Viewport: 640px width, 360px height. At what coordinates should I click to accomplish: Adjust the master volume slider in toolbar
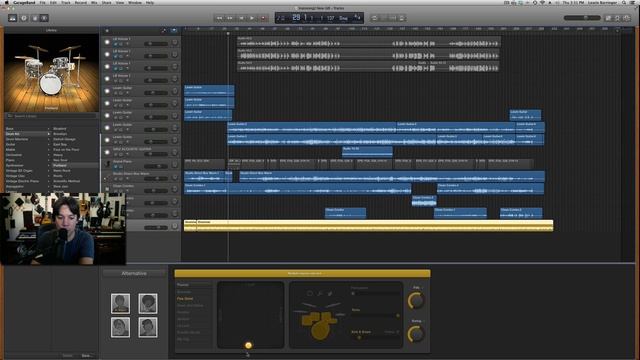[582, 18]
